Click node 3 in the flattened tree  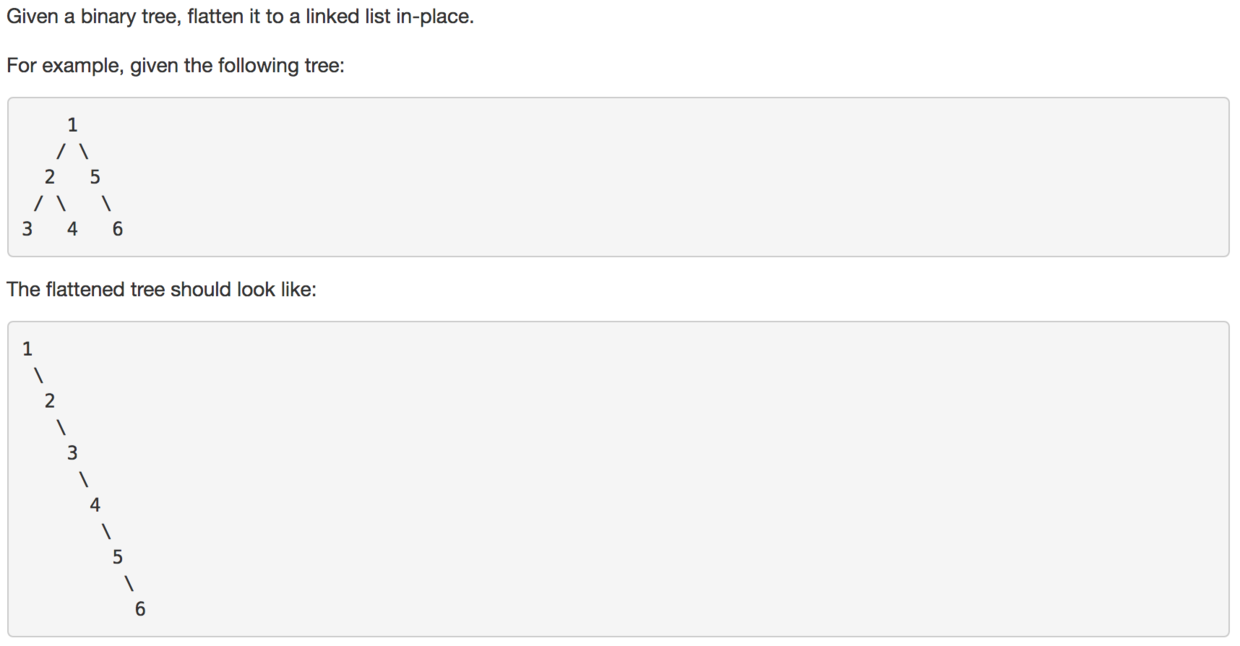click(x=72, y=453)
